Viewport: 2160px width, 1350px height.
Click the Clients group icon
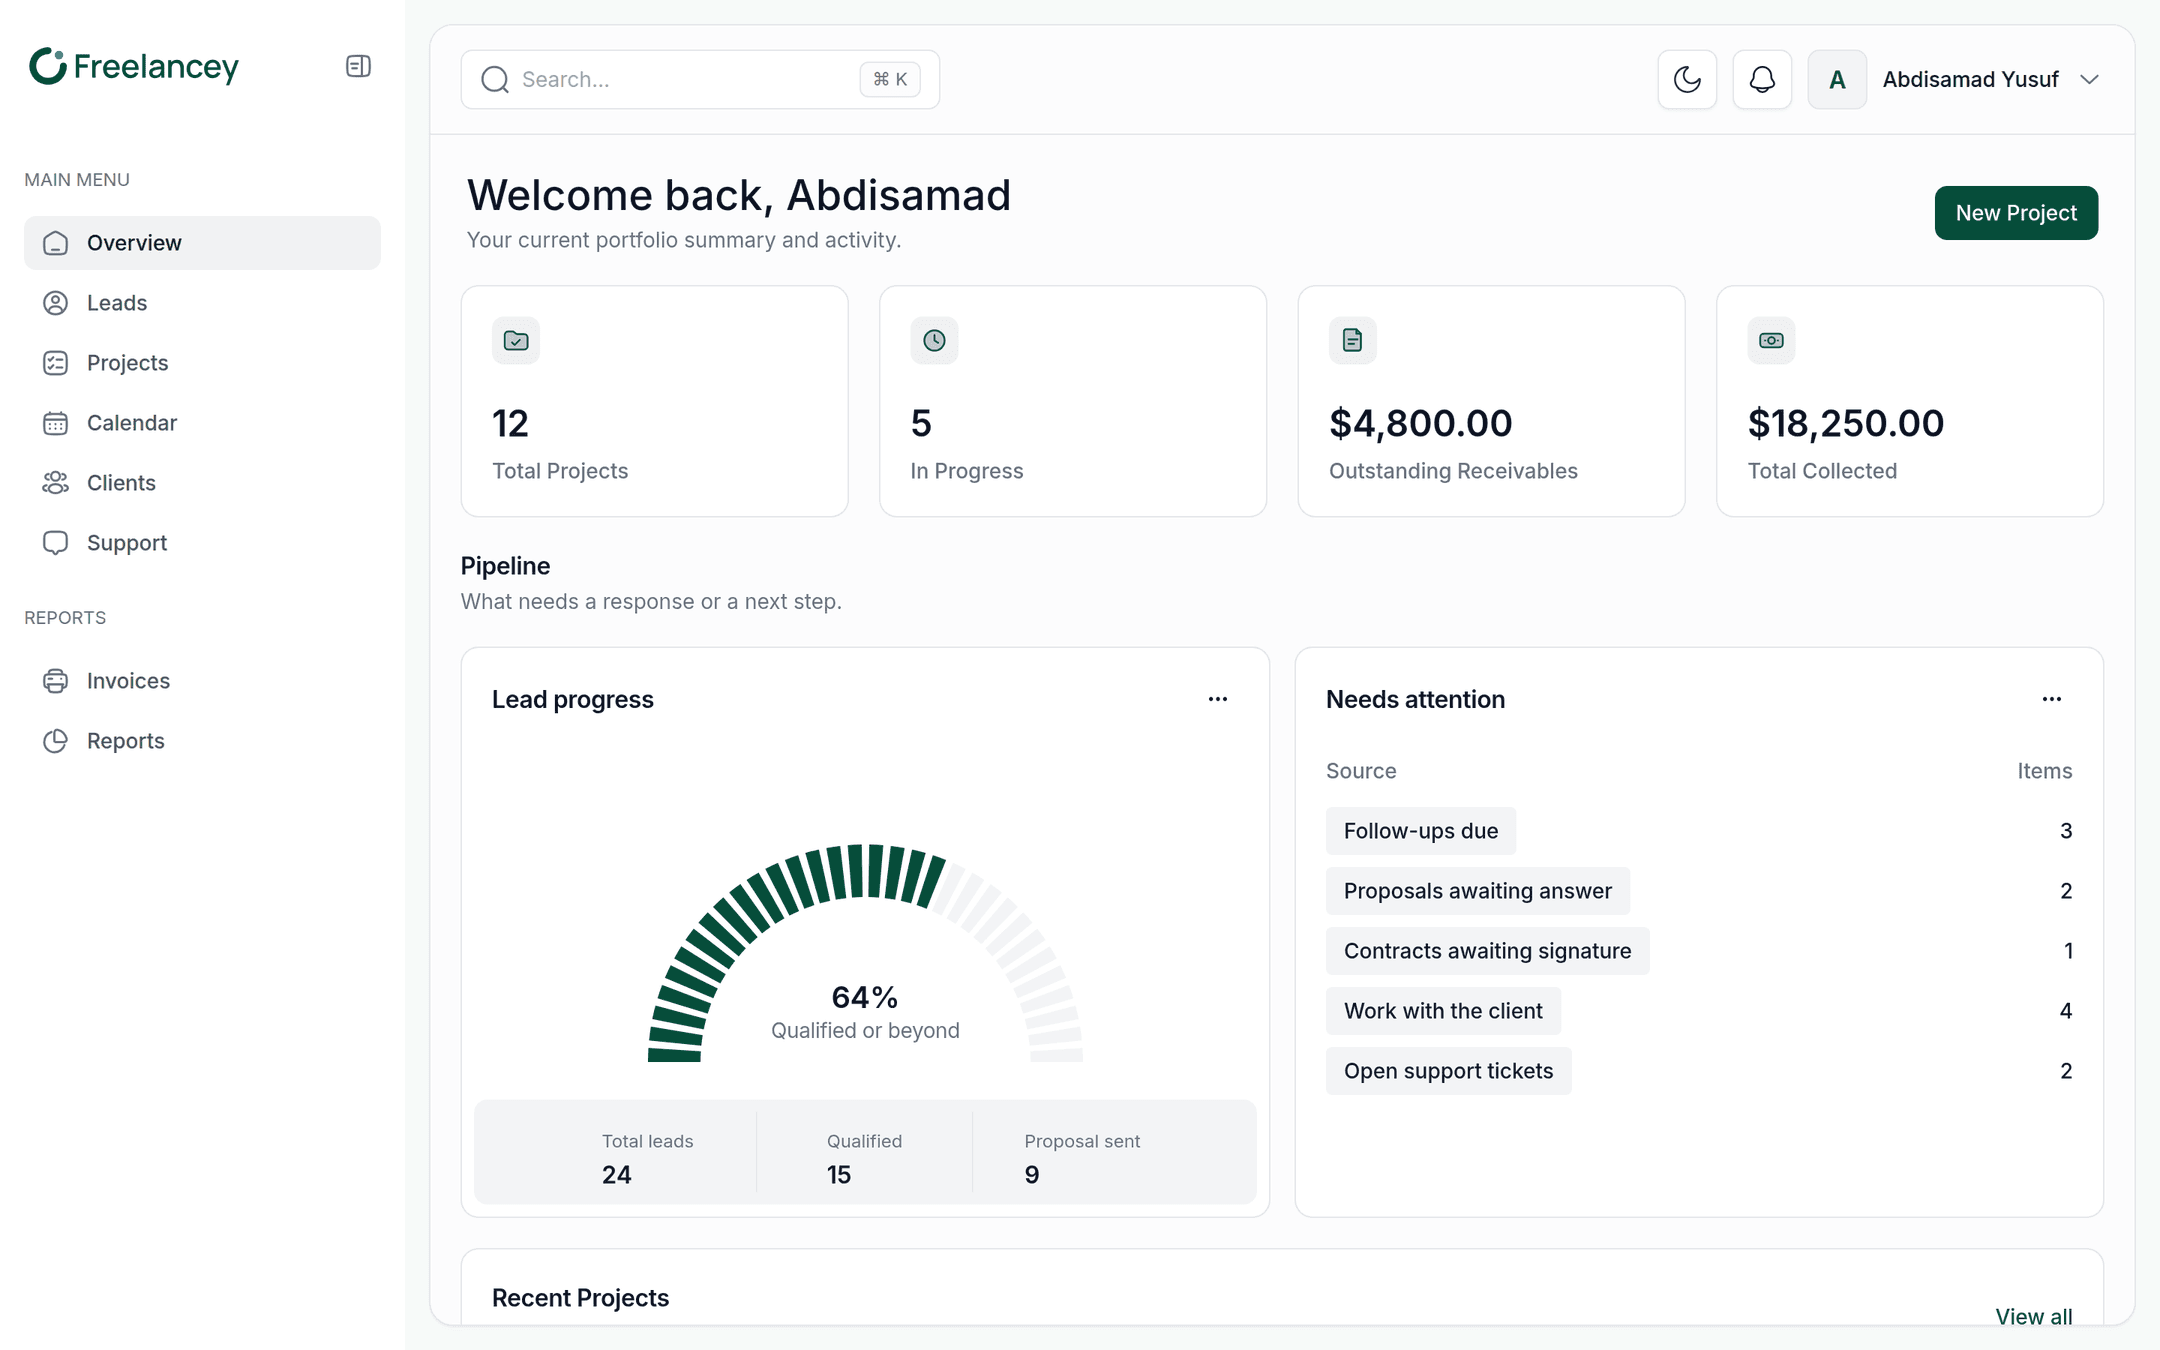pyautogui.click(x=56, y=483)
